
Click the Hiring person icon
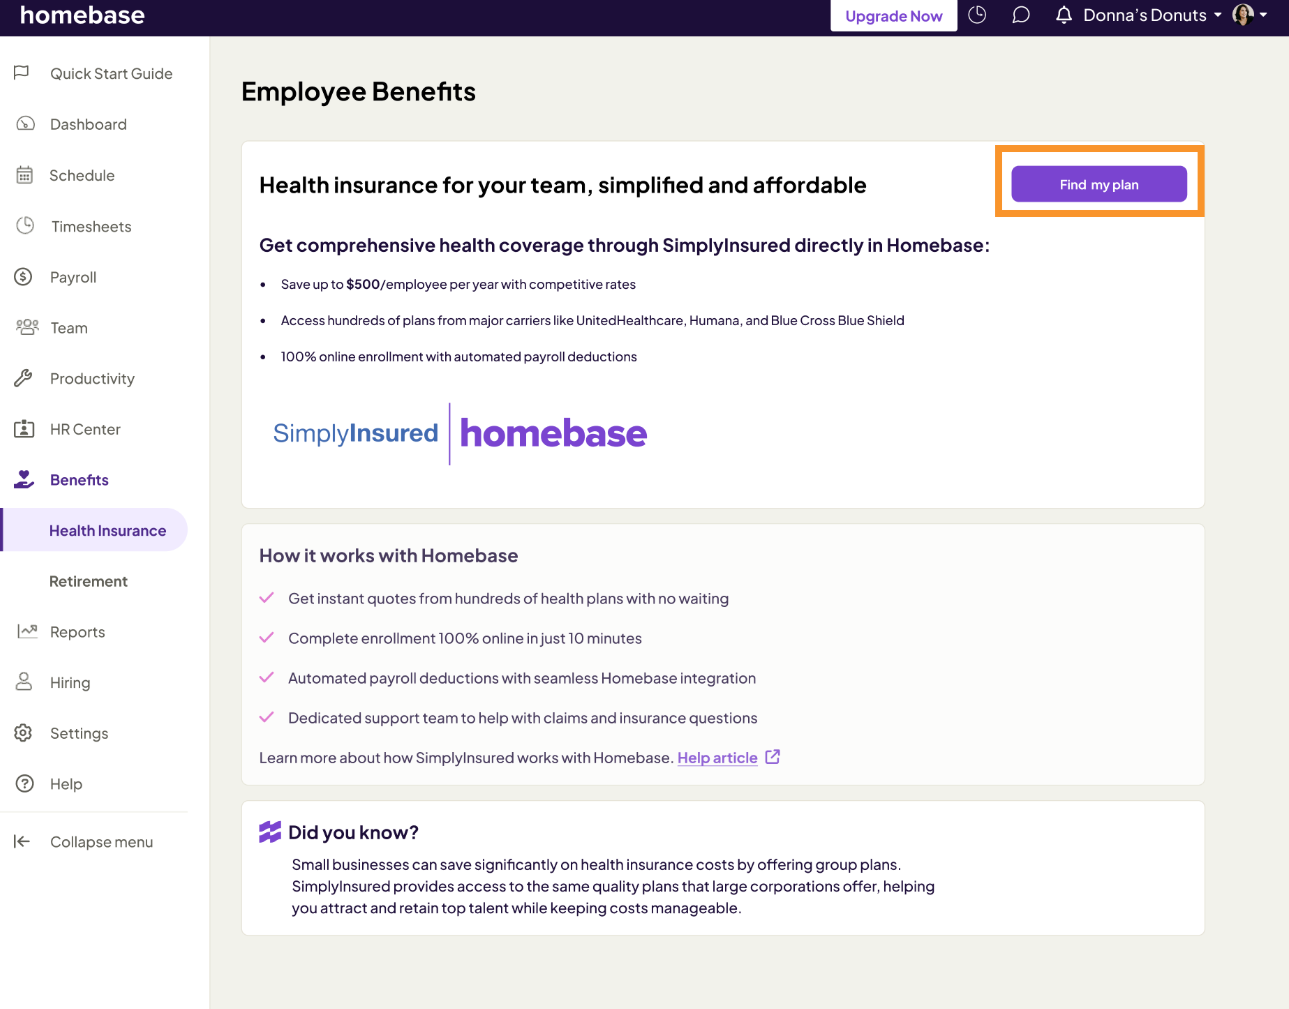tap(24, 682)
